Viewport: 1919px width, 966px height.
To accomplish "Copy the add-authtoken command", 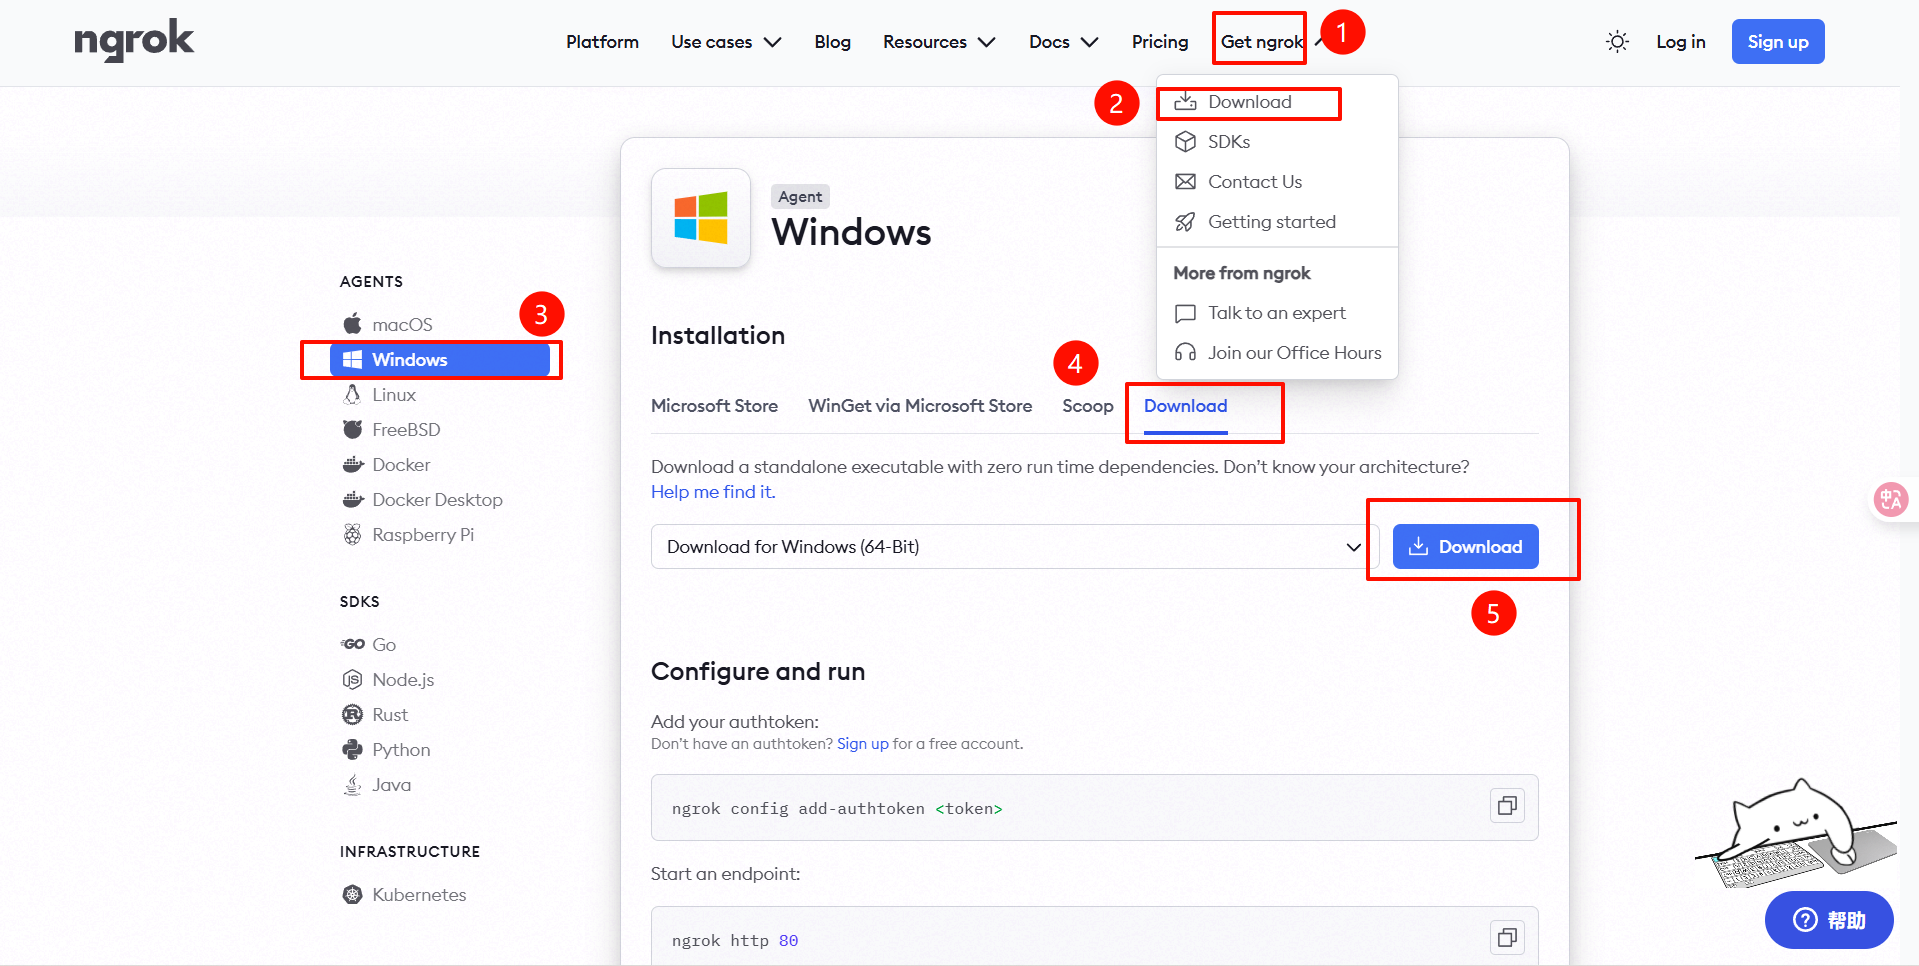I will pyautogui.click(x=1507, y=806).
